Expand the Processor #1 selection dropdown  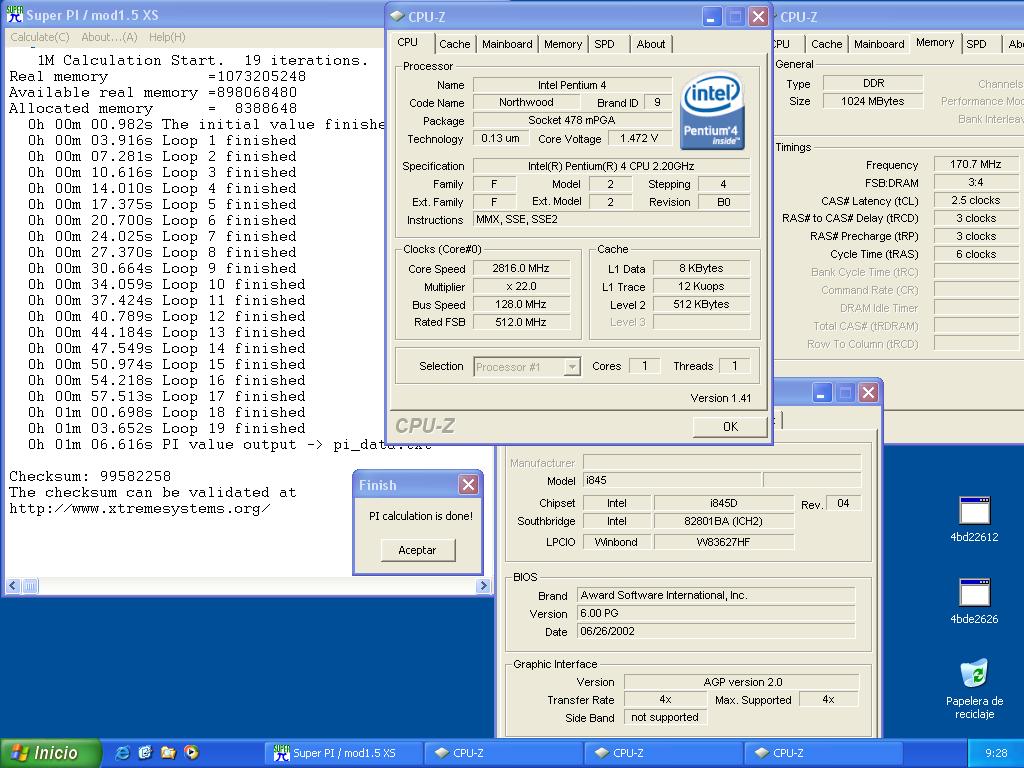572,367
